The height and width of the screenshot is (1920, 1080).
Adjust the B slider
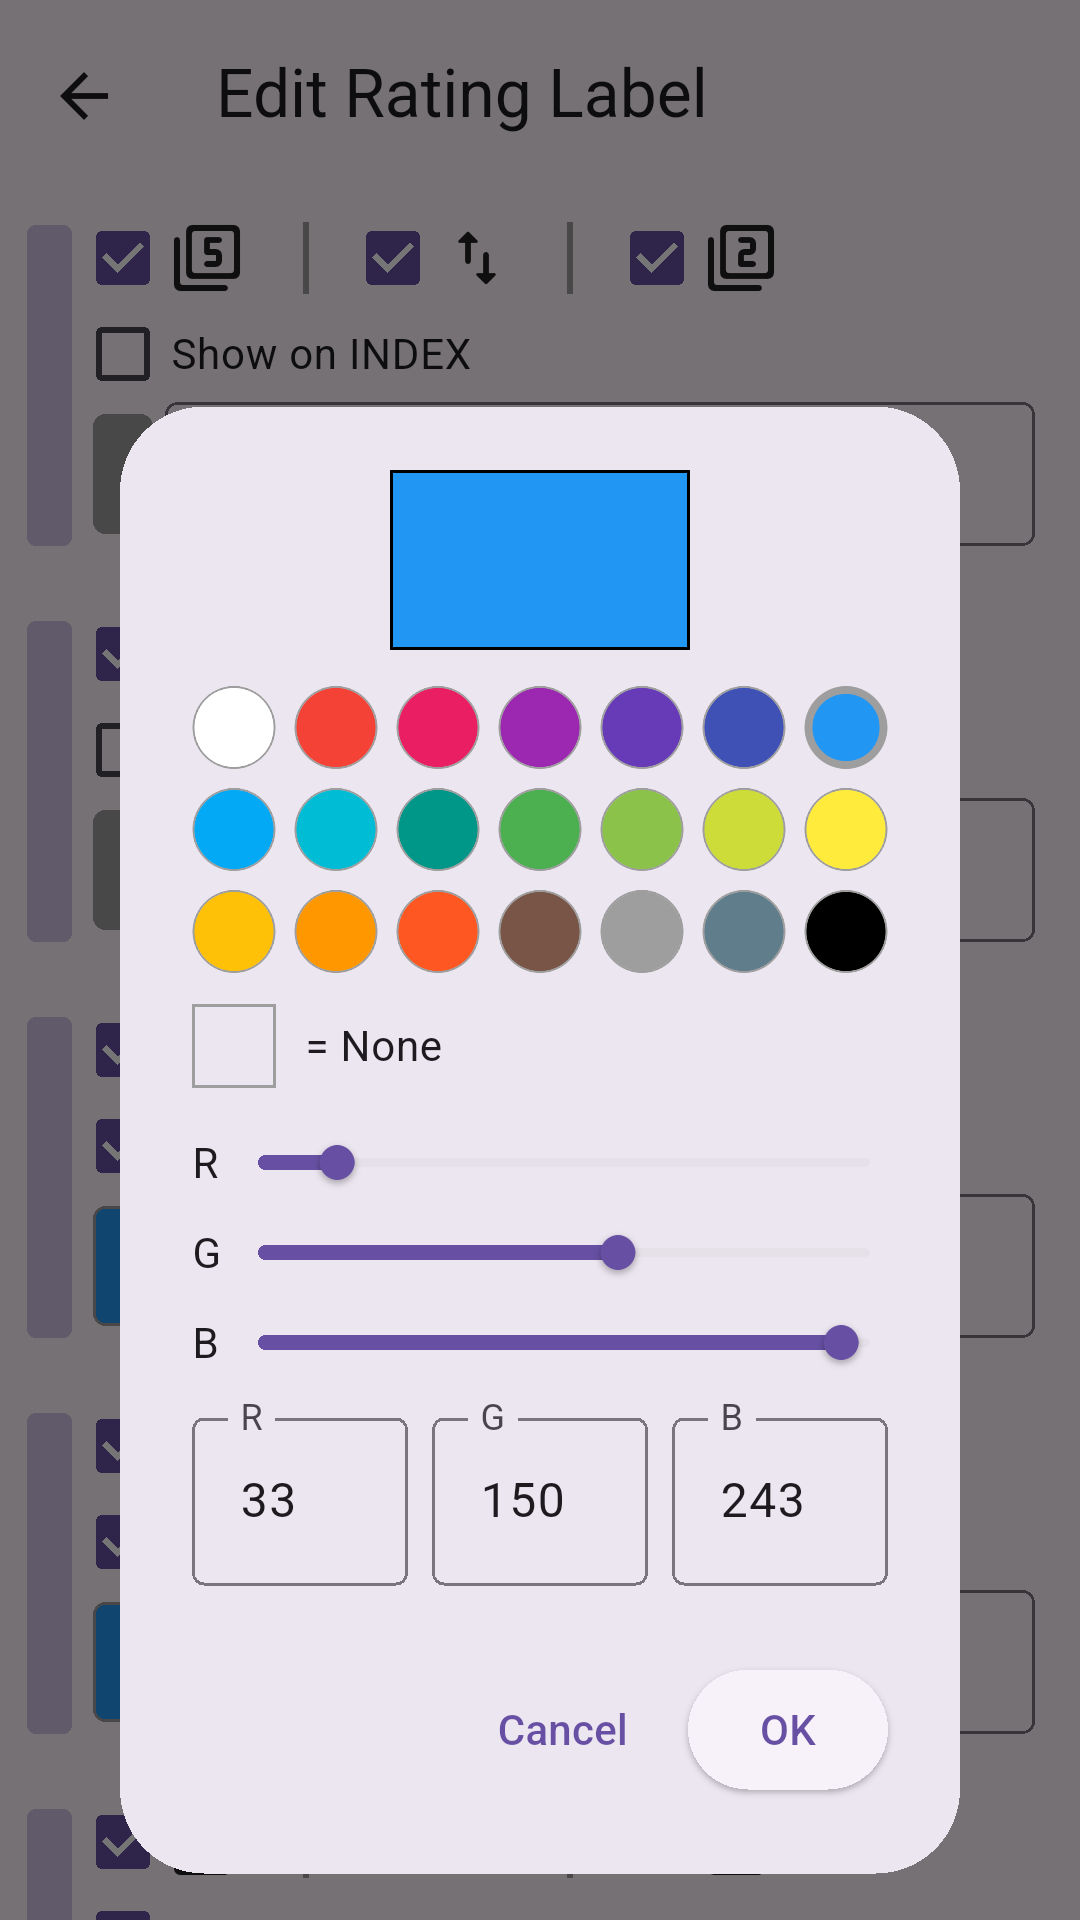pyautogui.click(x=845, y=1342)
